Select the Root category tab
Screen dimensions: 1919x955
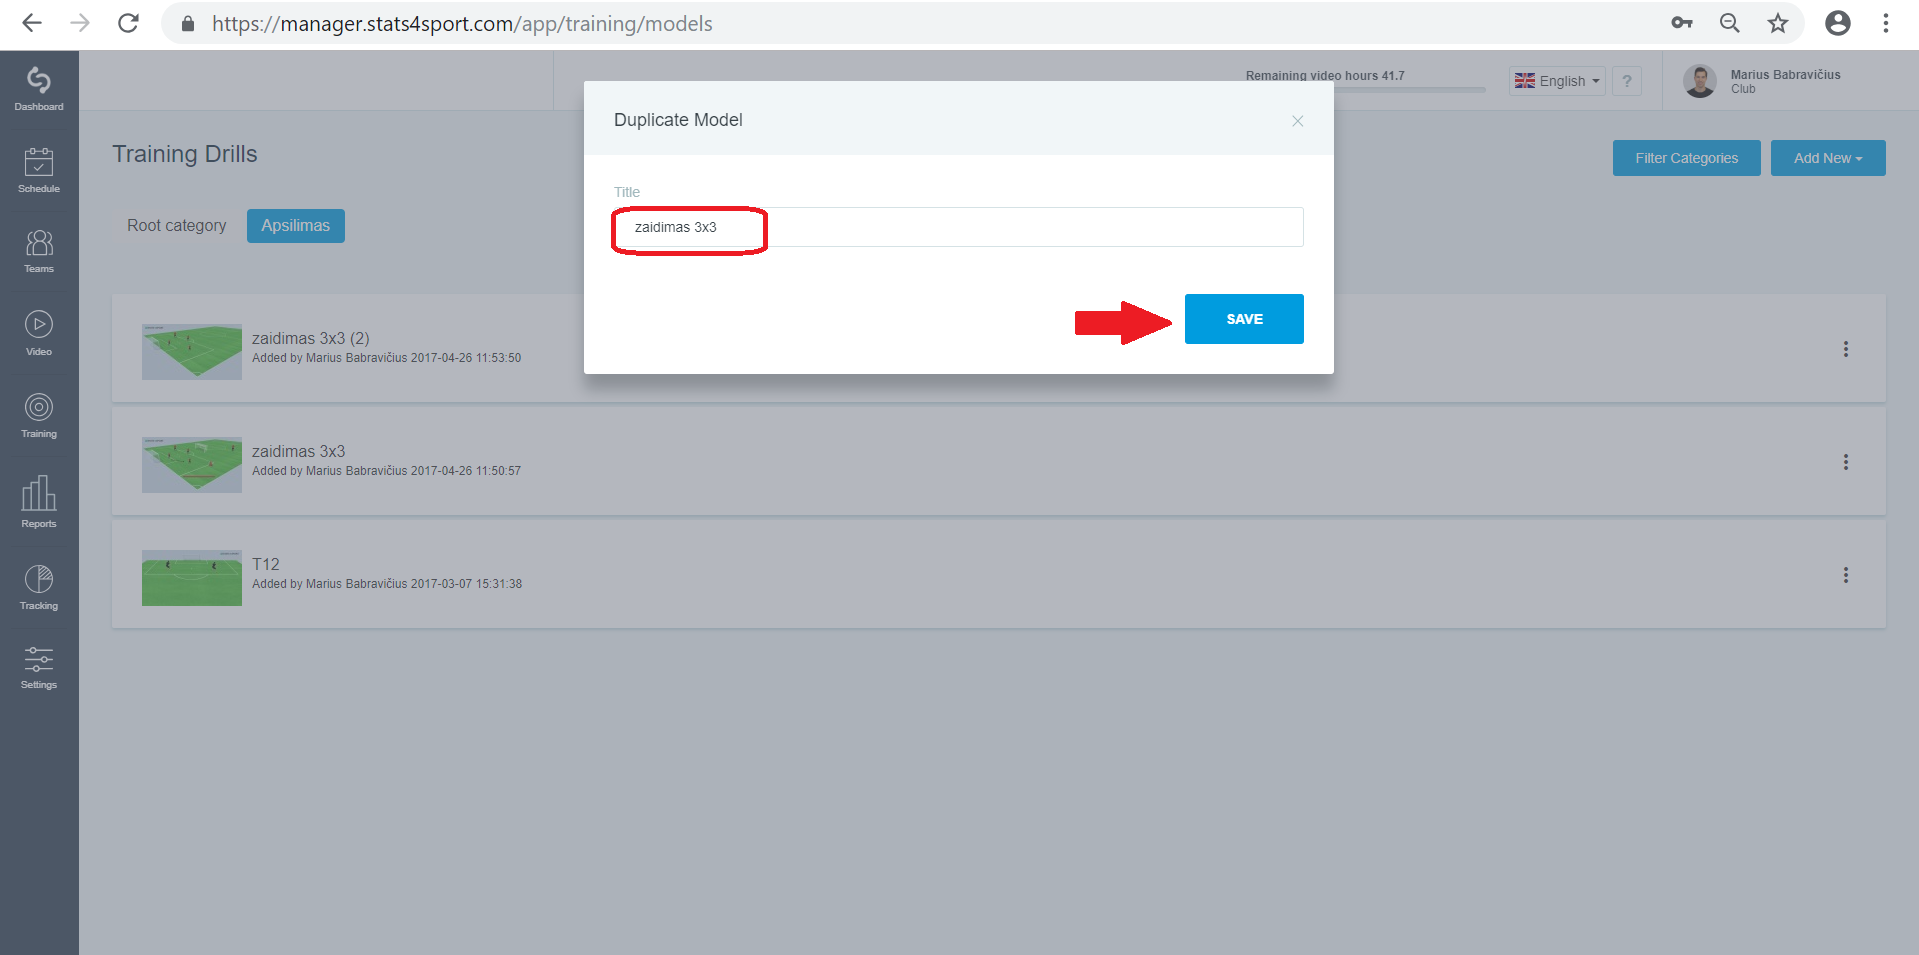177,226
